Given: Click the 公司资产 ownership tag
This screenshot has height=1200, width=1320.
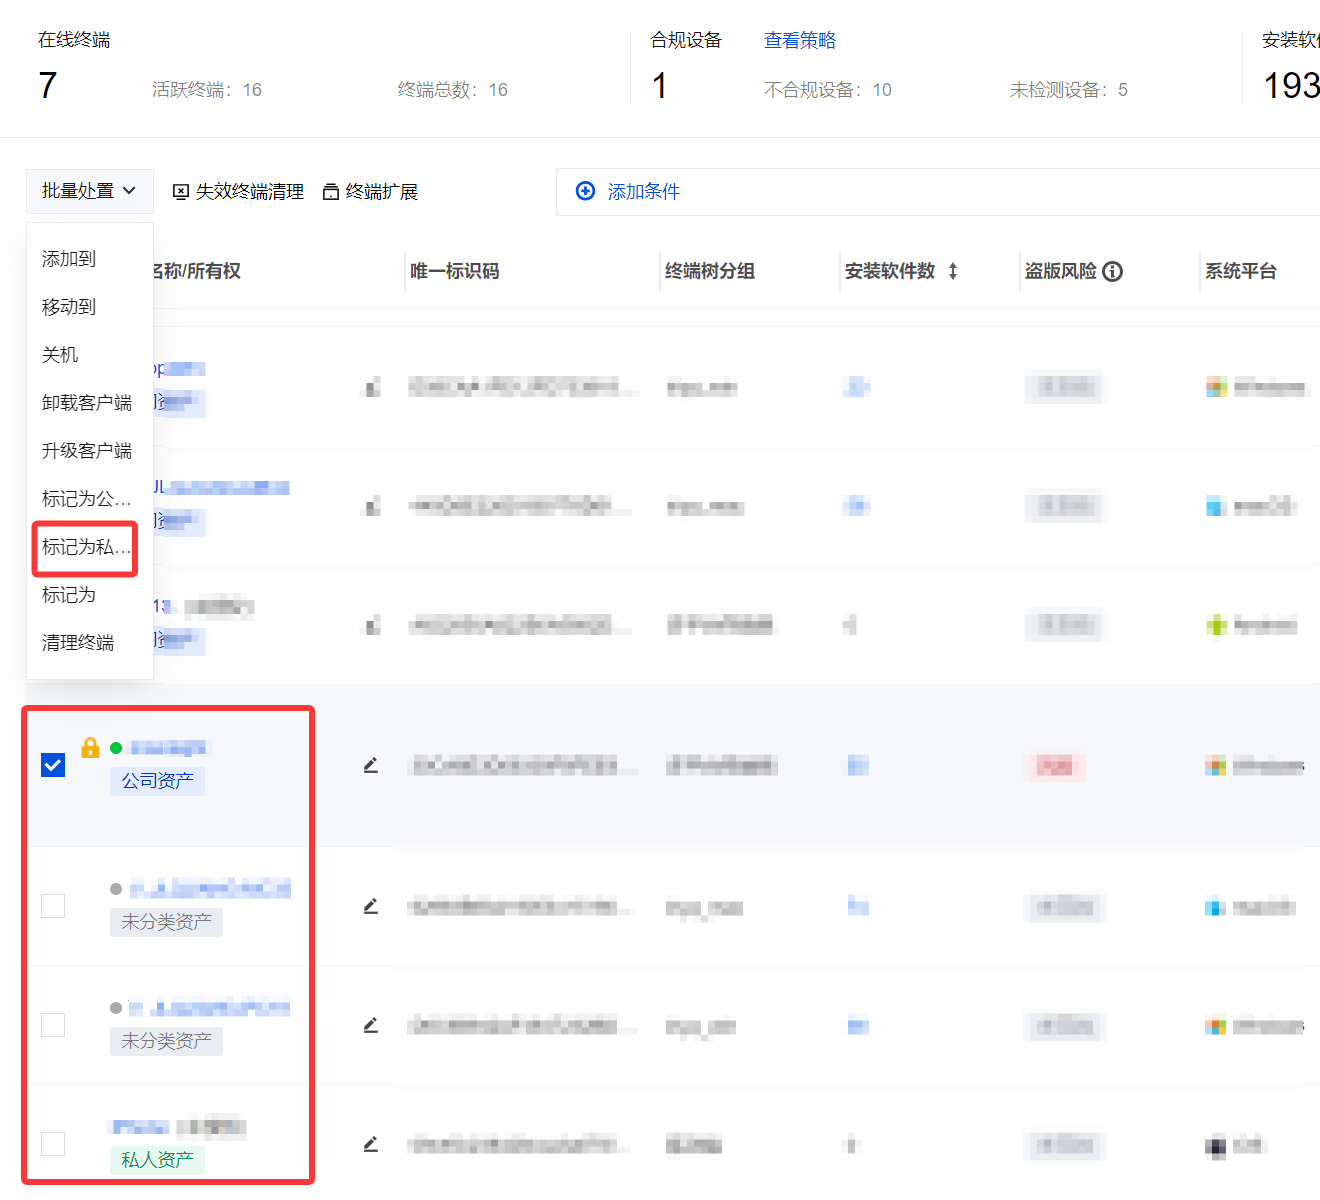Looking at the screenshot, I should [x=157, y=781].
